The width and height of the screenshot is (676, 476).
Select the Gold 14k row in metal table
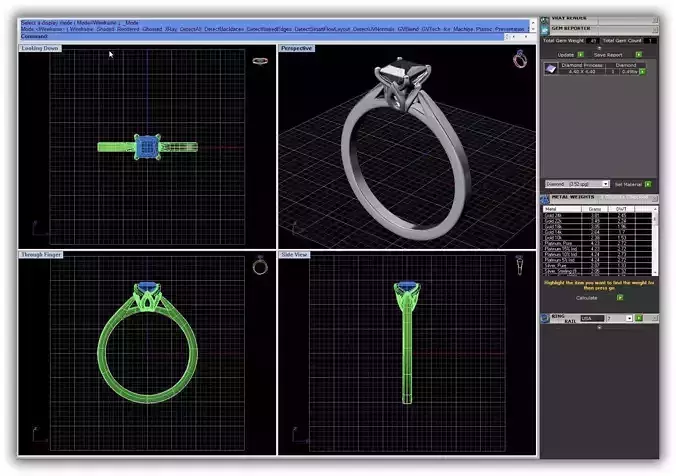(597, 232)
